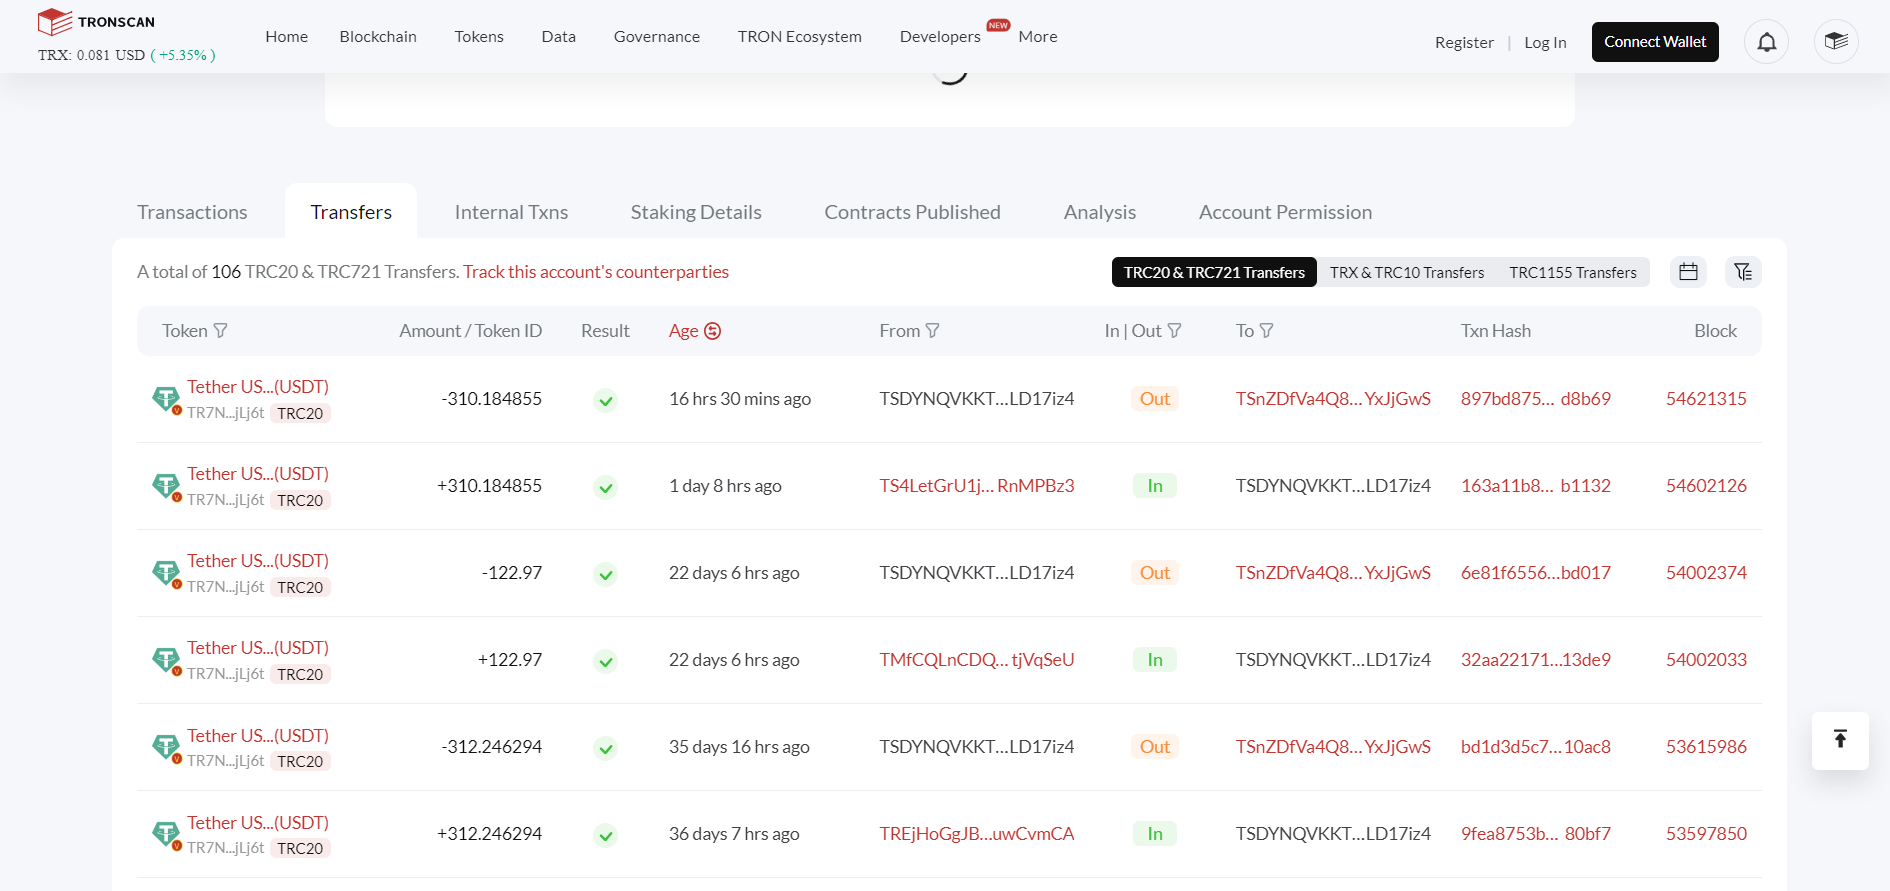Viewport: 1890px width, 891px height.
Task: Open sender address TREjHoGgJB...uwCvmCA
Action: 977,834
